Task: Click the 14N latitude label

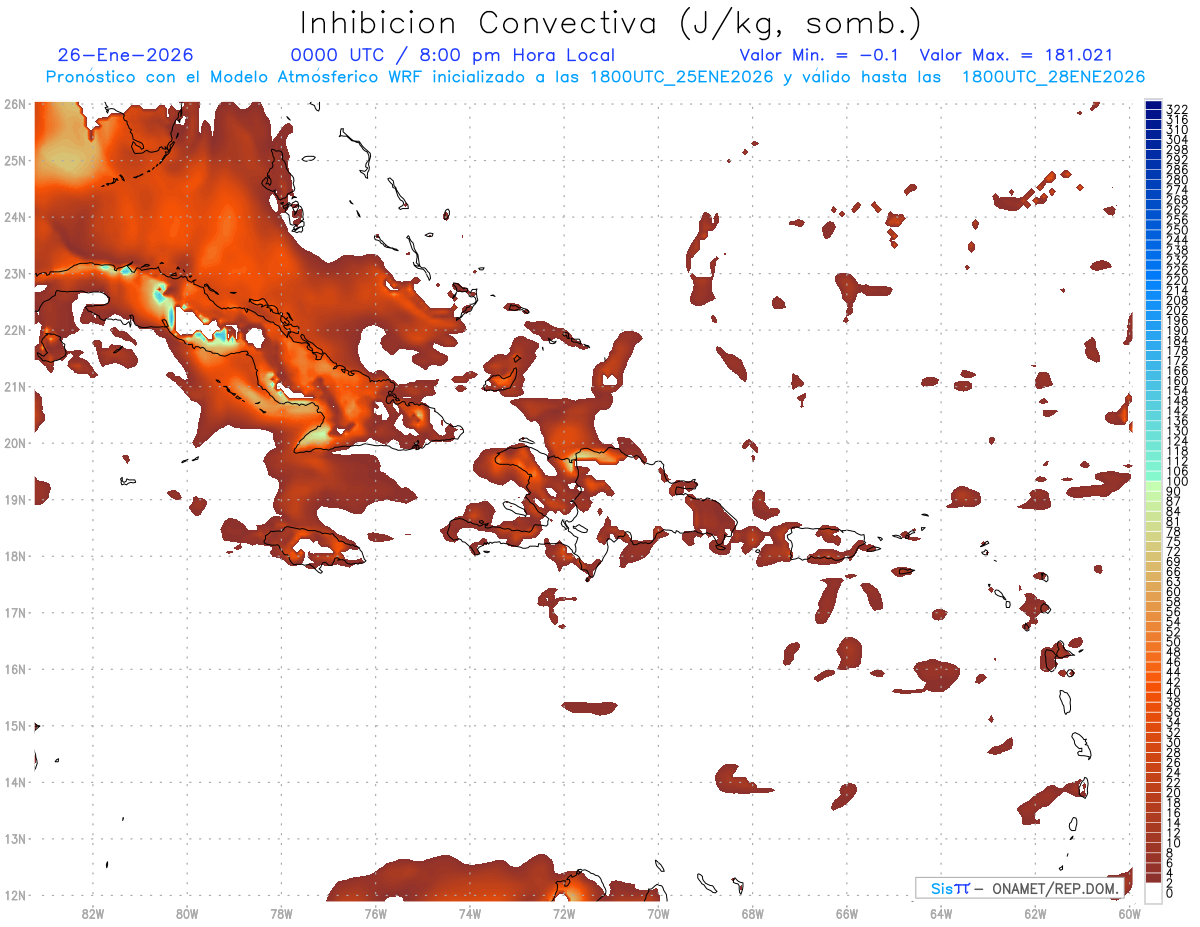Action: tap(14, 782)
